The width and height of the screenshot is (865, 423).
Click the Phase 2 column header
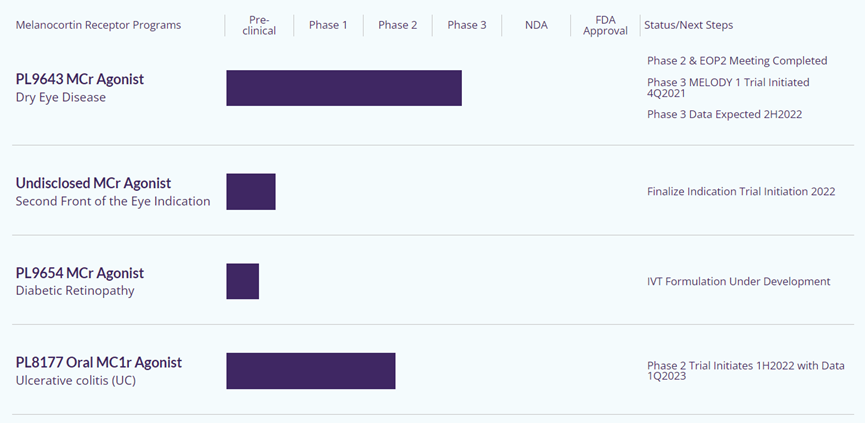[x=397, y=25]
